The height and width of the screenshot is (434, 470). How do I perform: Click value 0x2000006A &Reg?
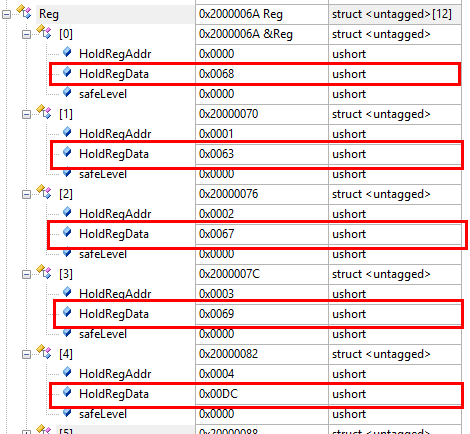tap(246, 34)
